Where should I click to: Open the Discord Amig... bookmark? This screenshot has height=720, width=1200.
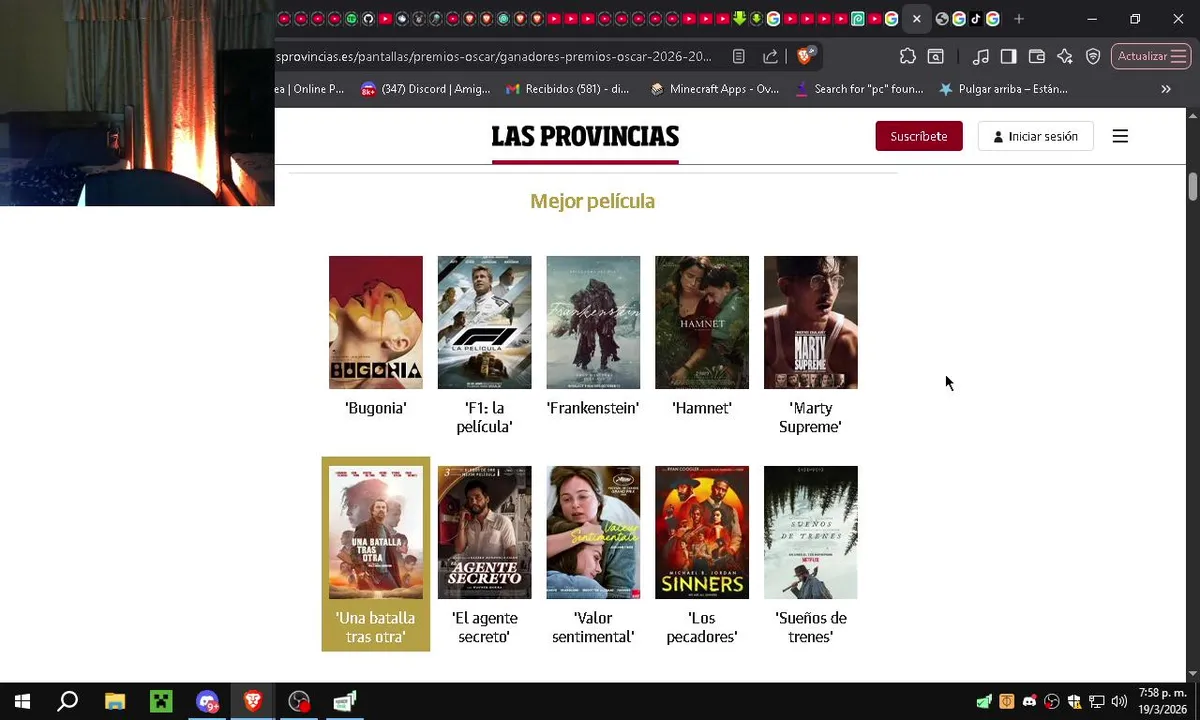(425, 89)
